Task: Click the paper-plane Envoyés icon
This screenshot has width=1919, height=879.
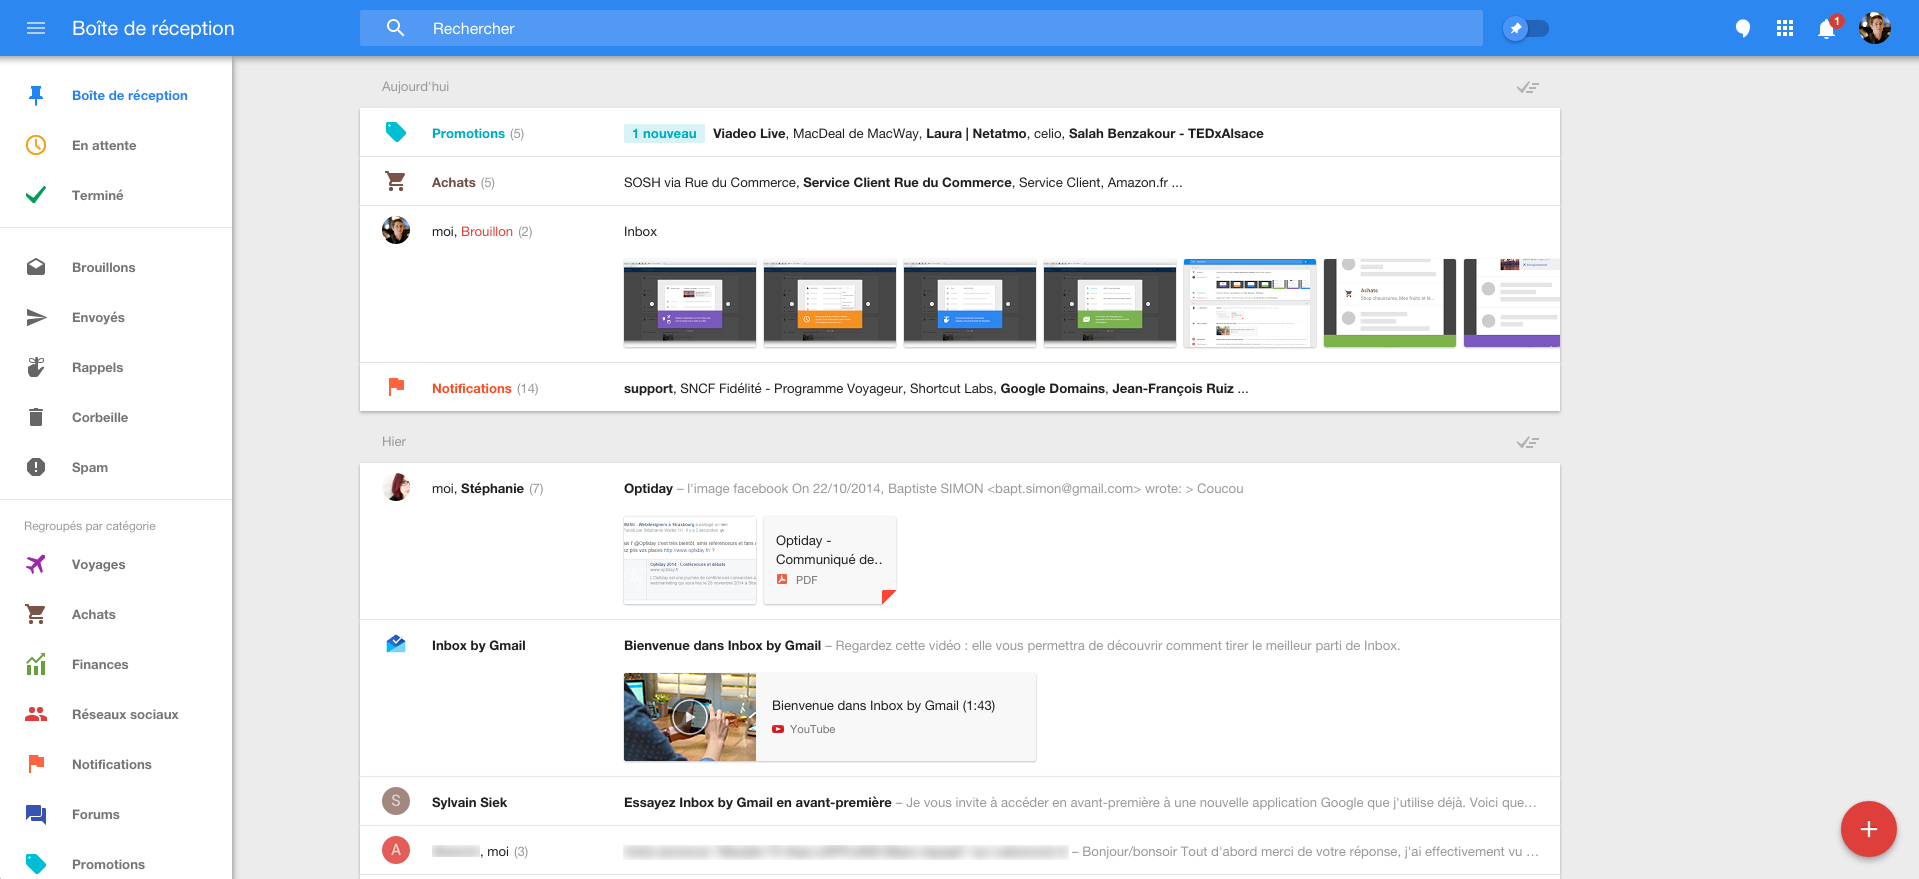Action: click(36, 317)
